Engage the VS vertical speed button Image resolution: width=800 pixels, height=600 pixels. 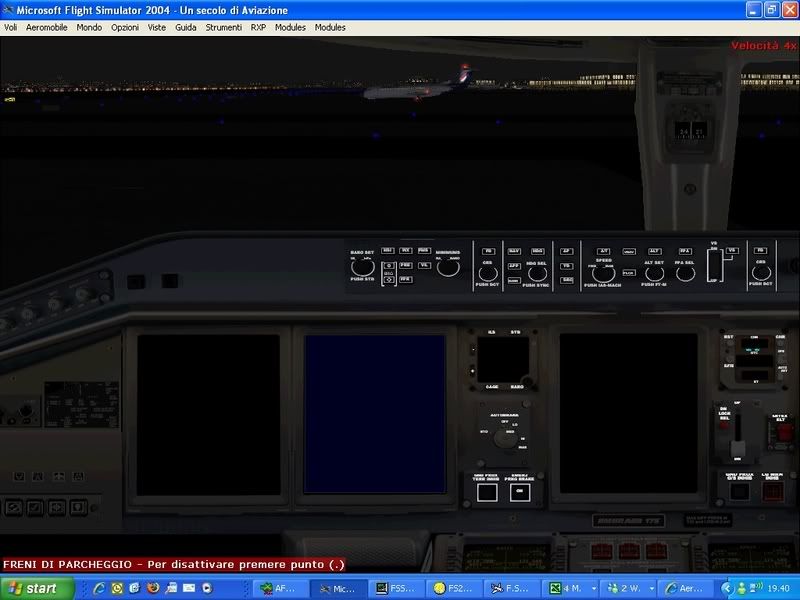point(732,251)
